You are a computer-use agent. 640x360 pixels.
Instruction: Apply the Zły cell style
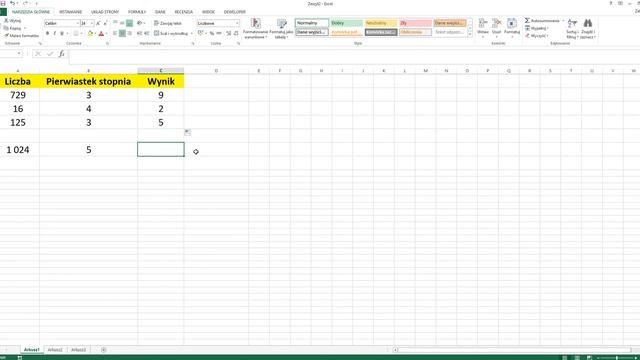click(x=416, y=23)
